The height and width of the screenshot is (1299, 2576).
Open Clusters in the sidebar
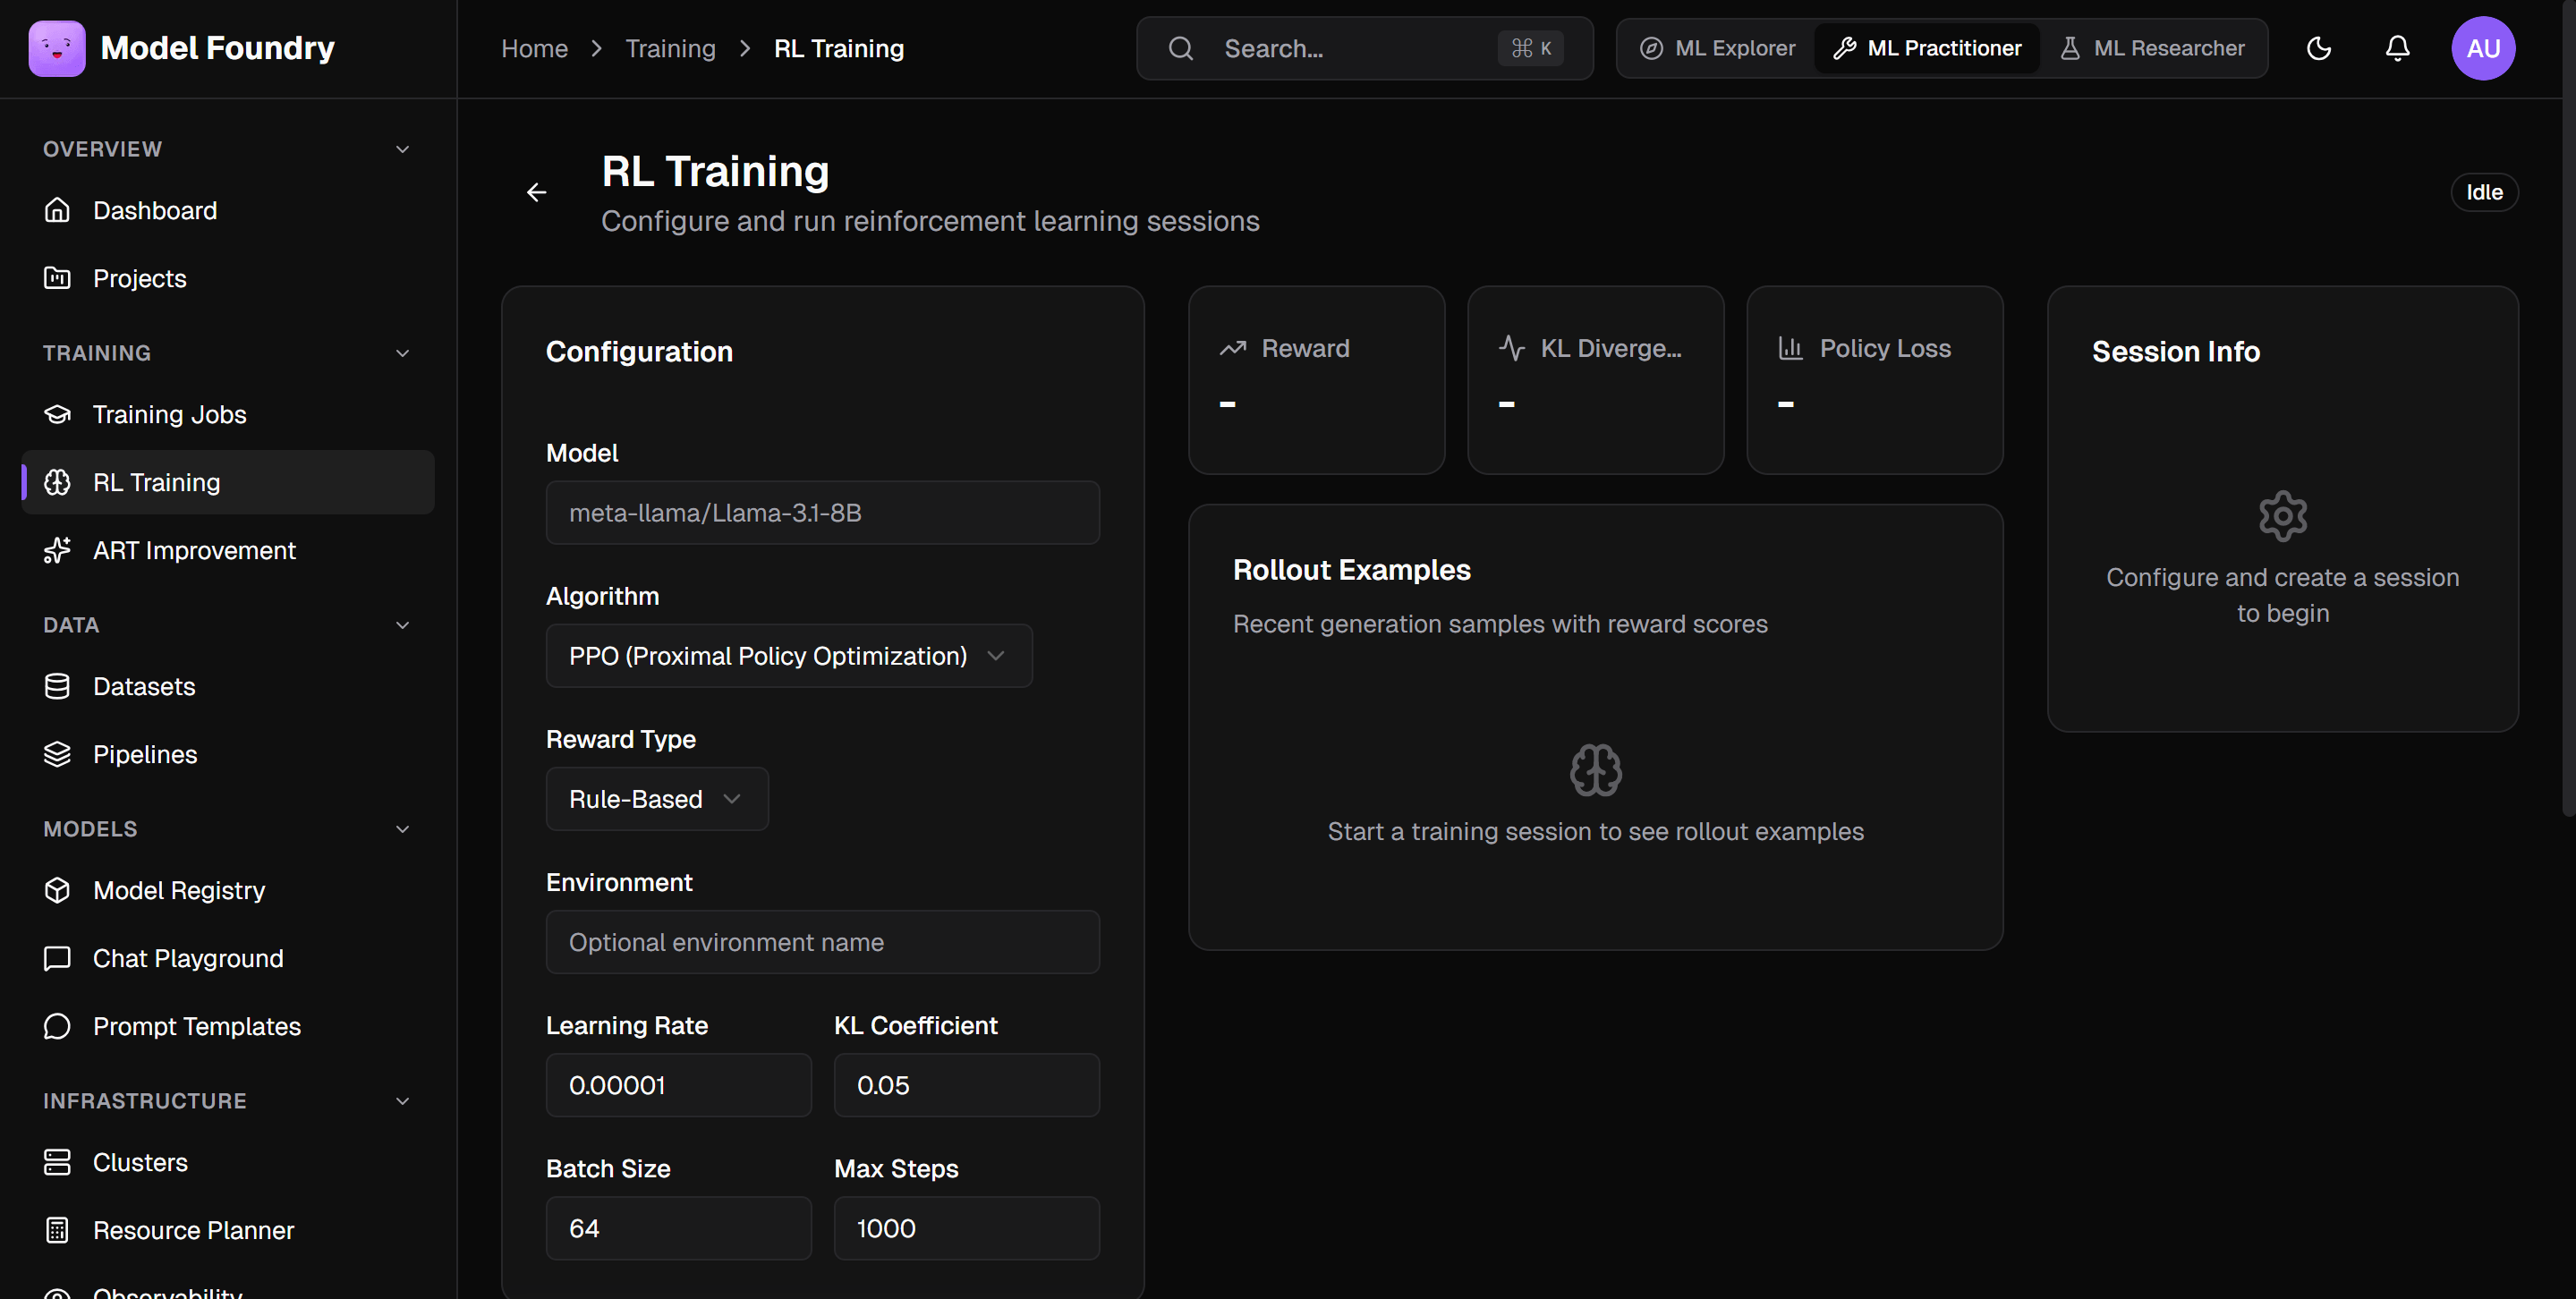pyautogui.click(x=228, y=1162)
